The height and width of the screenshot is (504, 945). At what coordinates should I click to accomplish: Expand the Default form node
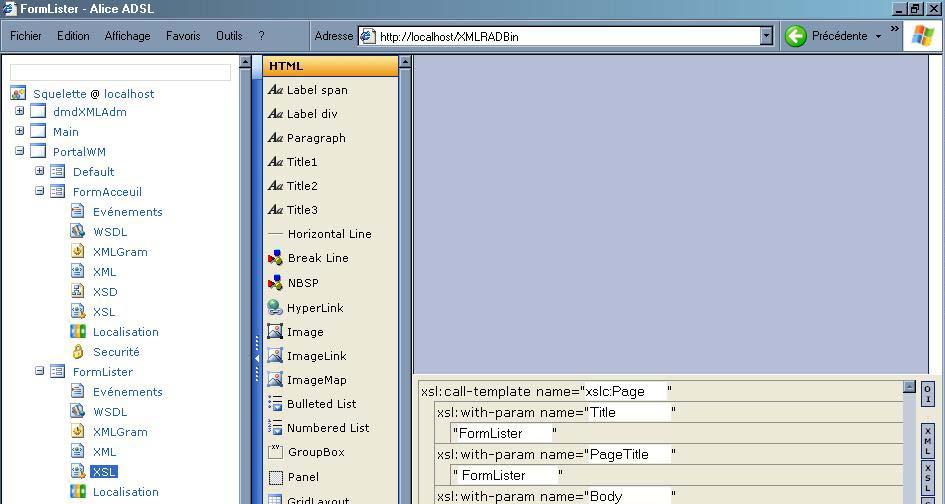[x=40, y=172]
